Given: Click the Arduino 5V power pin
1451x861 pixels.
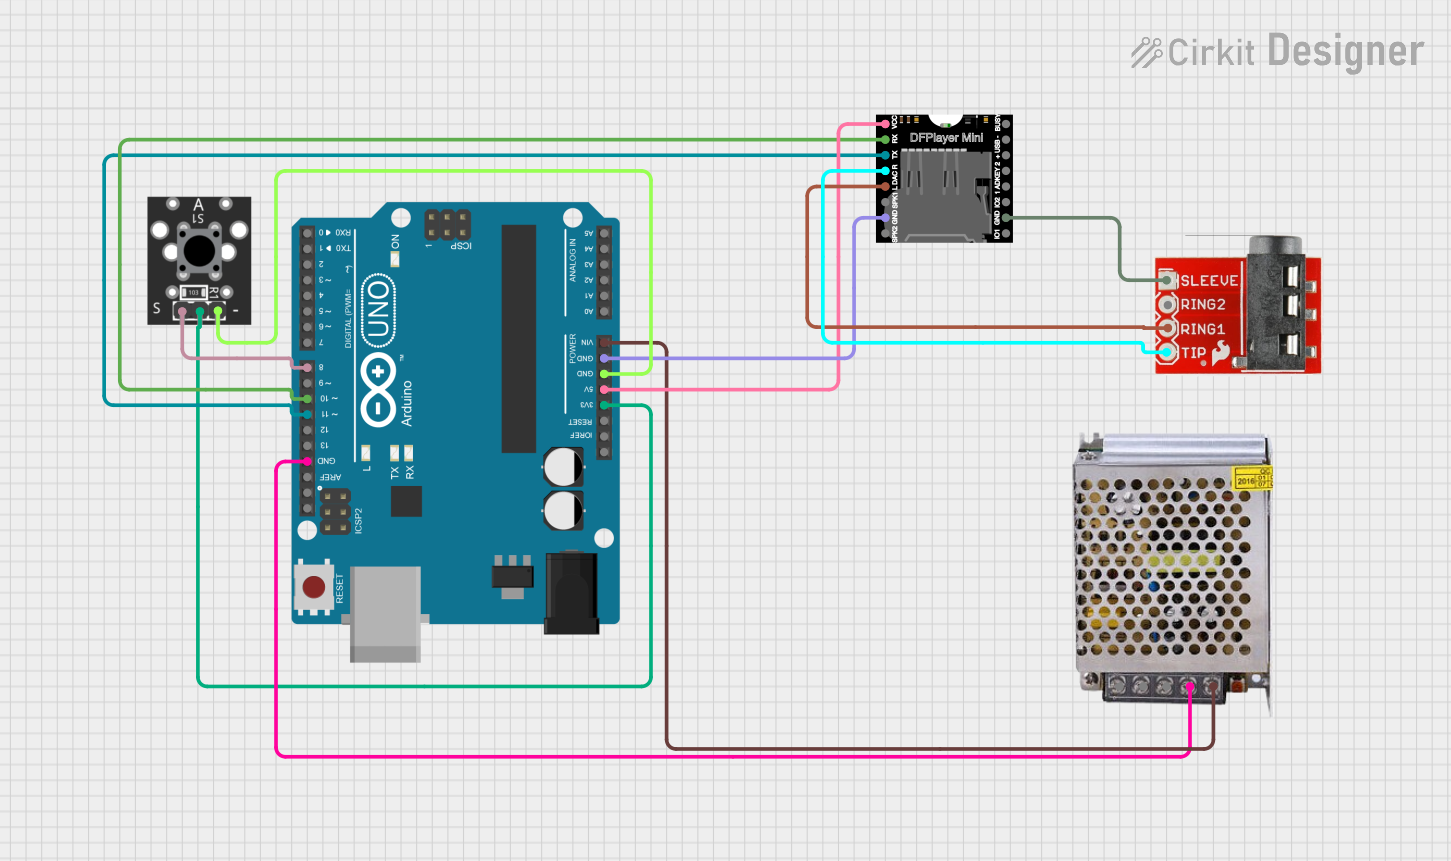Looking at the screenshot, I should pos(604,389).
